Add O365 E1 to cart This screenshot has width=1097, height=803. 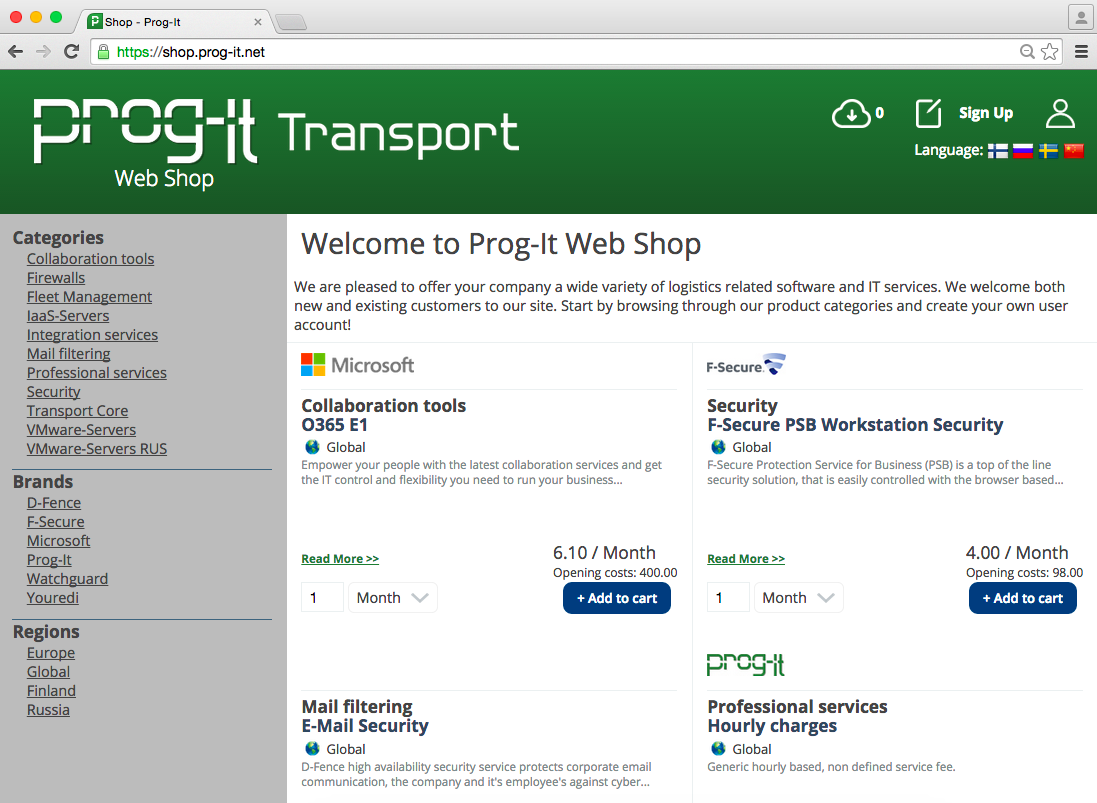pyautogui.click(x=616, y=598)
